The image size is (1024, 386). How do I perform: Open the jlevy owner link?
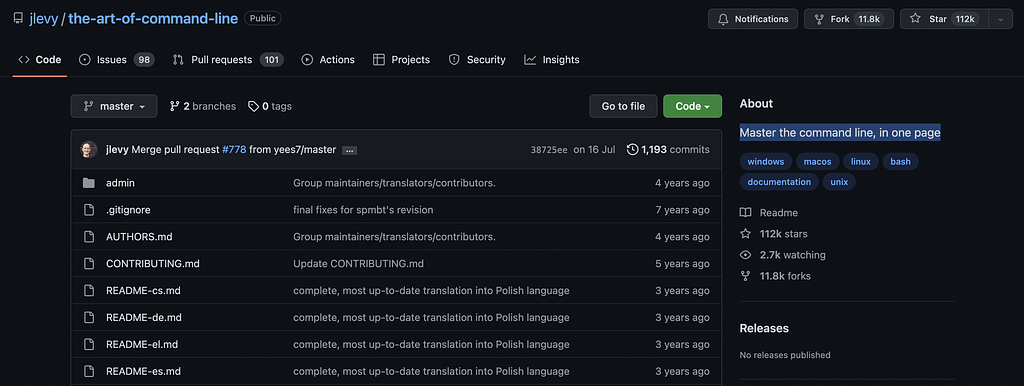tap(44, 18)
